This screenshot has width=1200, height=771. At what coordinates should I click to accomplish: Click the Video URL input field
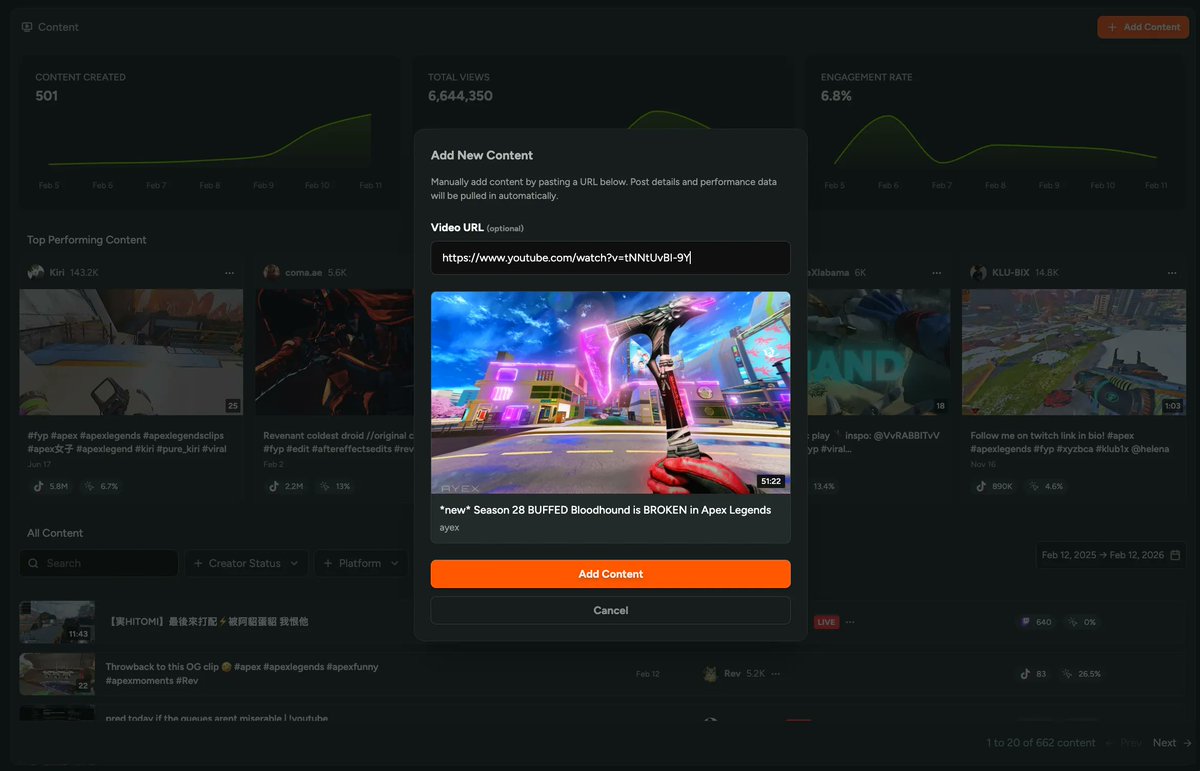coord(610,258)
